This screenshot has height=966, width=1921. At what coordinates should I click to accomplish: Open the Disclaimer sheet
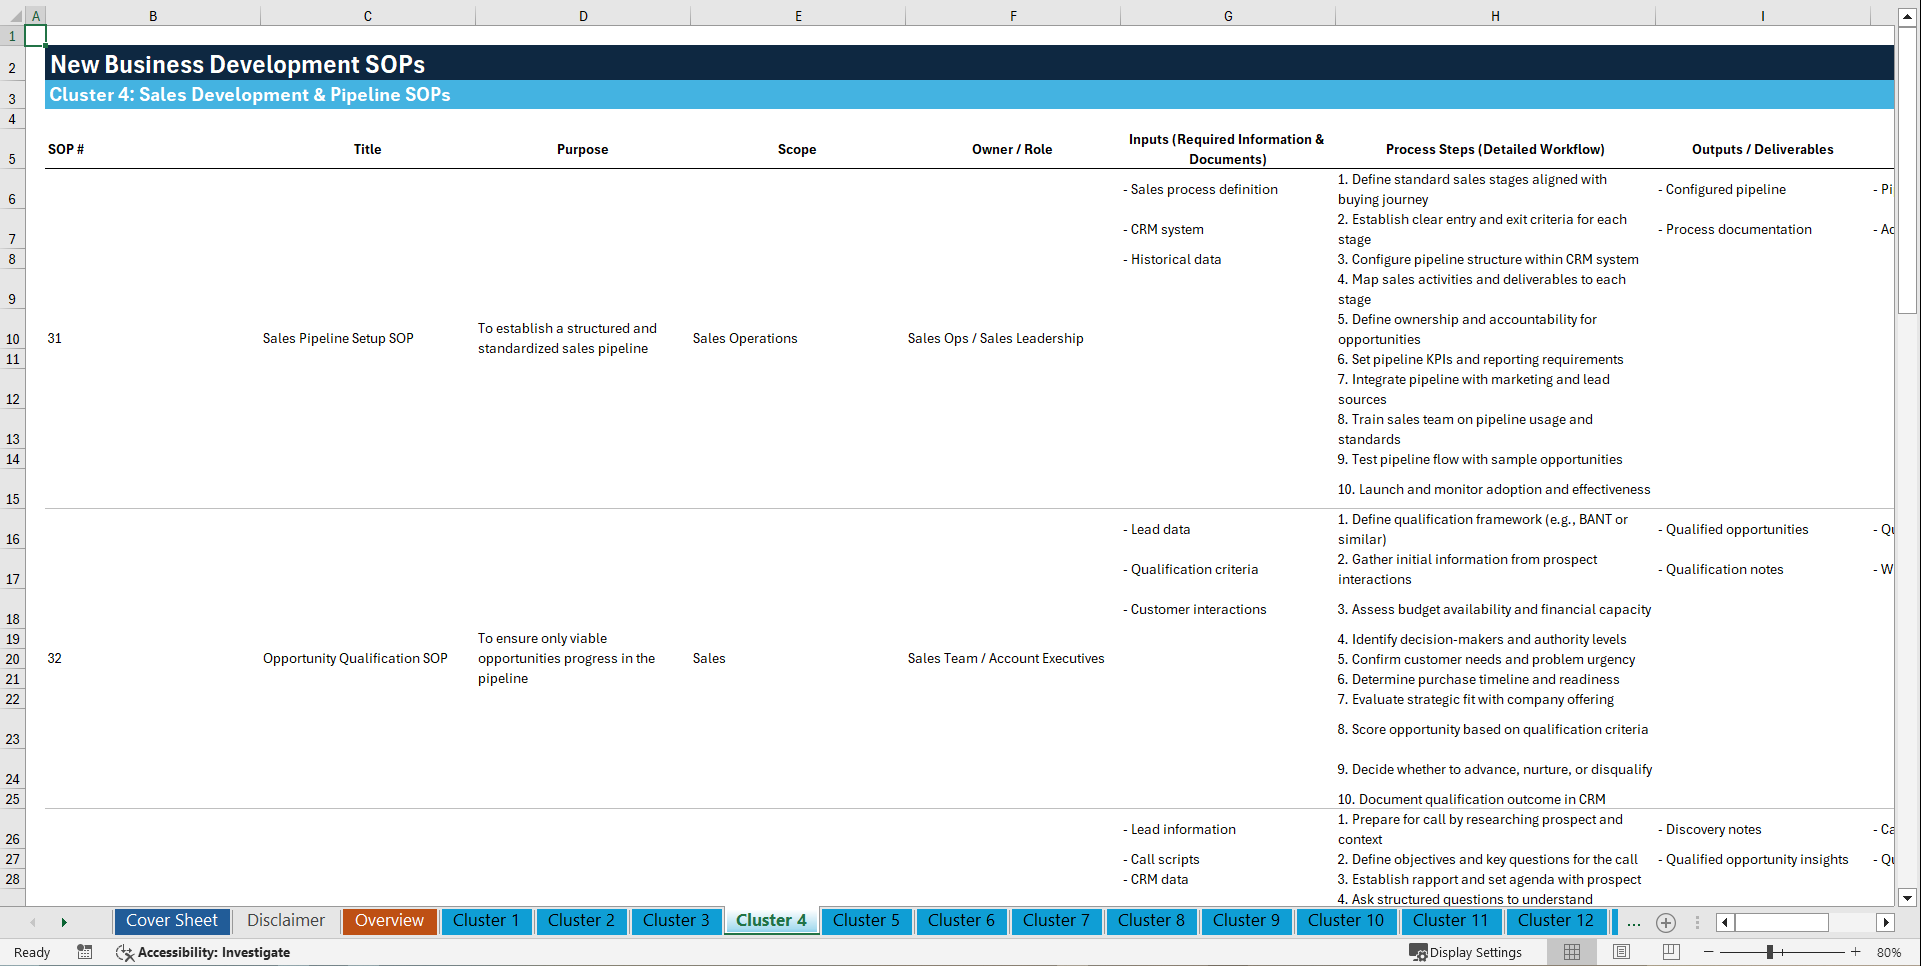[x=285, y=921]
